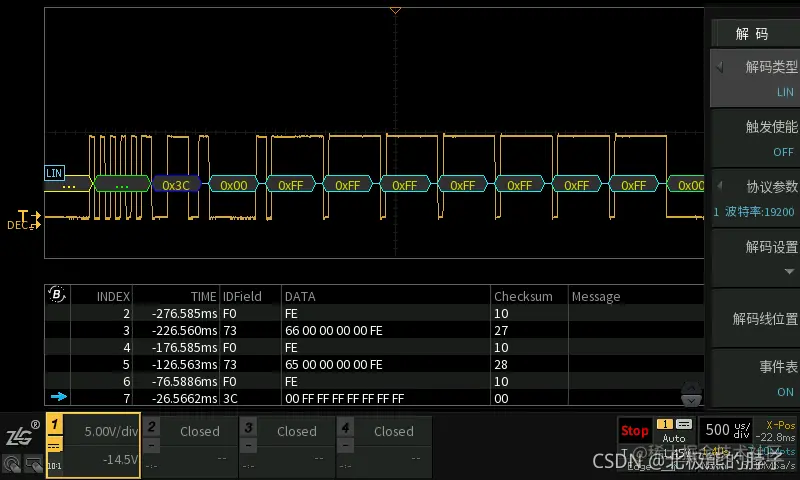Image resolution: width=800 pixels, height=480 pixels.
Task: Open protocol parameters 协议参数 baud rate
Action: click(x=755, y=198)
